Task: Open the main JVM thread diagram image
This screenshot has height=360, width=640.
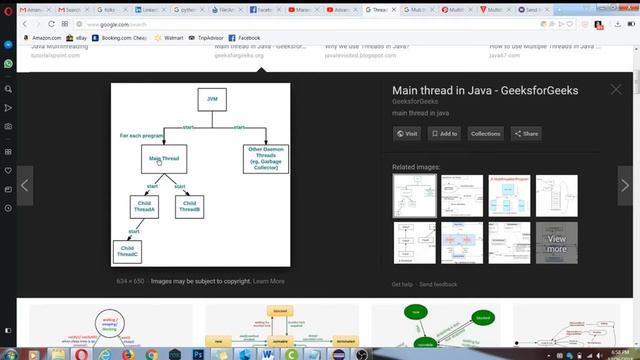Action: pyautogui.click(x=201, y=175)
